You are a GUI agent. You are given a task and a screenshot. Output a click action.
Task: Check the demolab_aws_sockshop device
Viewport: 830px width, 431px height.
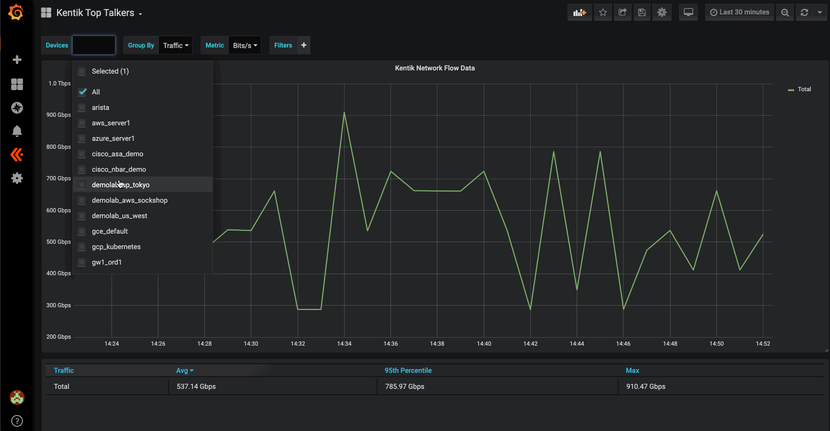(x=82, y=200)
